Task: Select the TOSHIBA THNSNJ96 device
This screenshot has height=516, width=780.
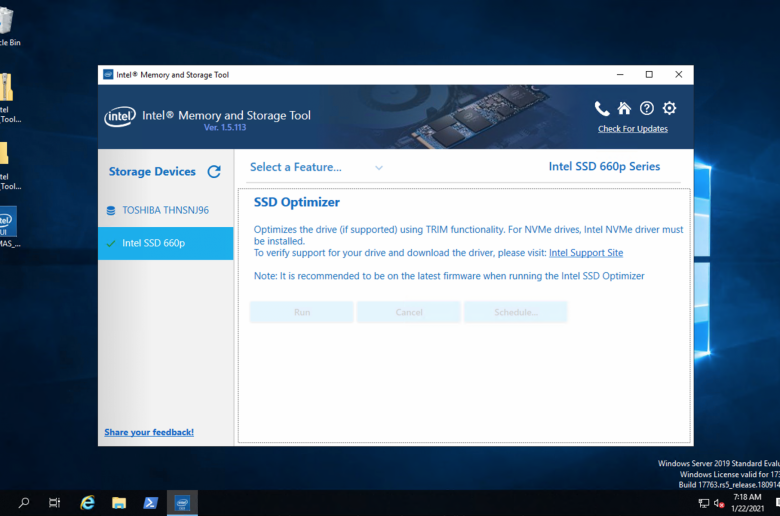Action: (166, 210)
